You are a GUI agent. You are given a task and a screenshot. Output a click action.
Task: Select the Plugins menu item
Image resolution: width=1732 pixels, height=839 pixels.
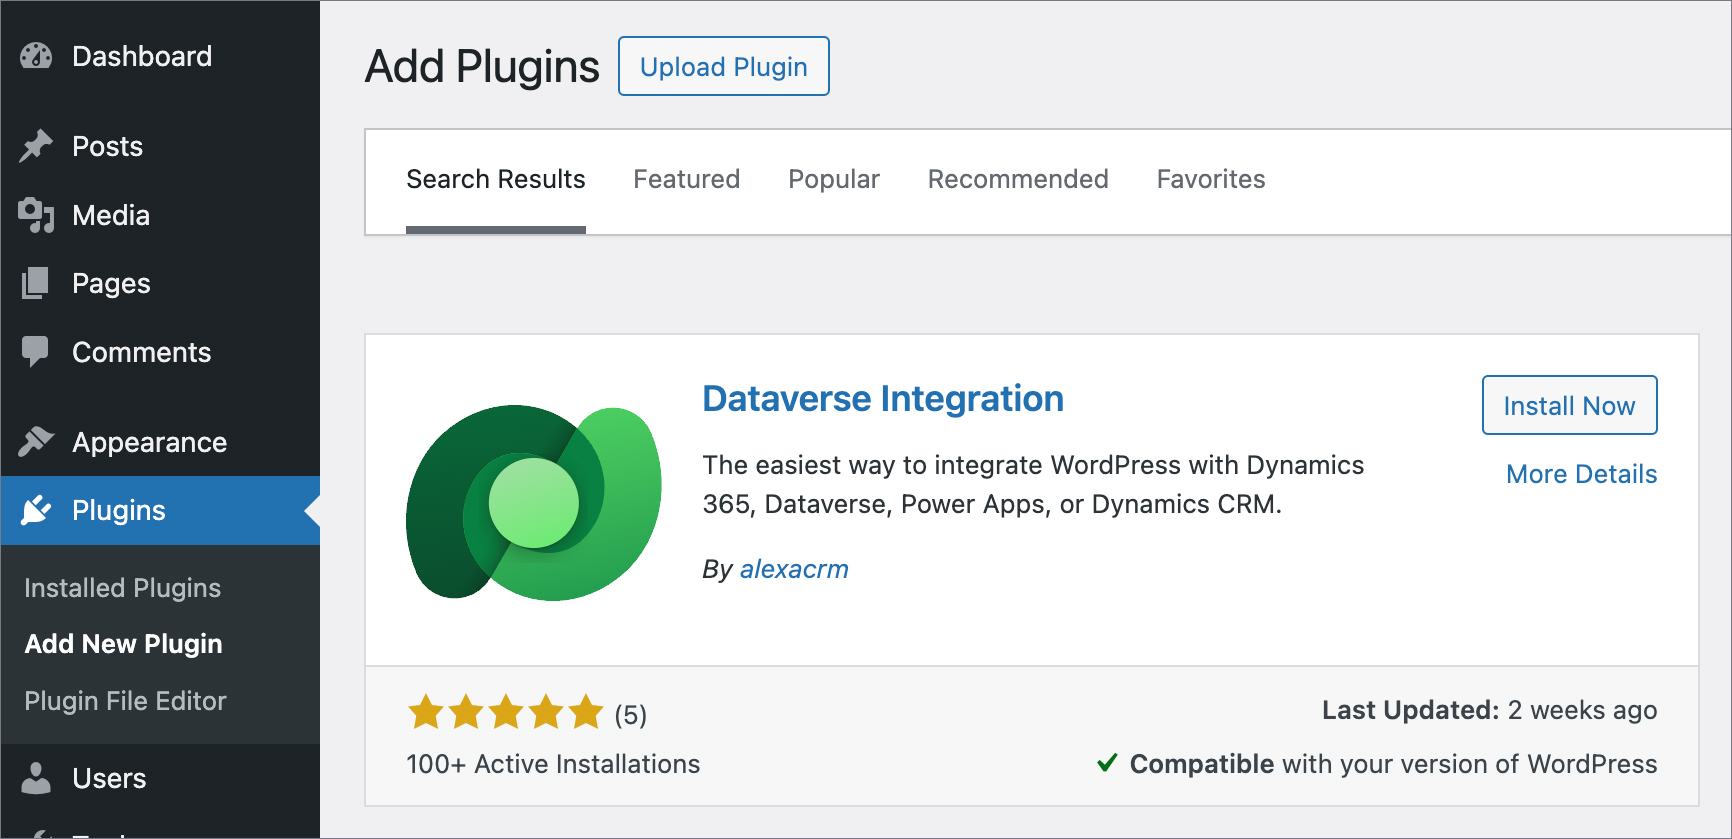pyautogui.click(x=160, y=510)
